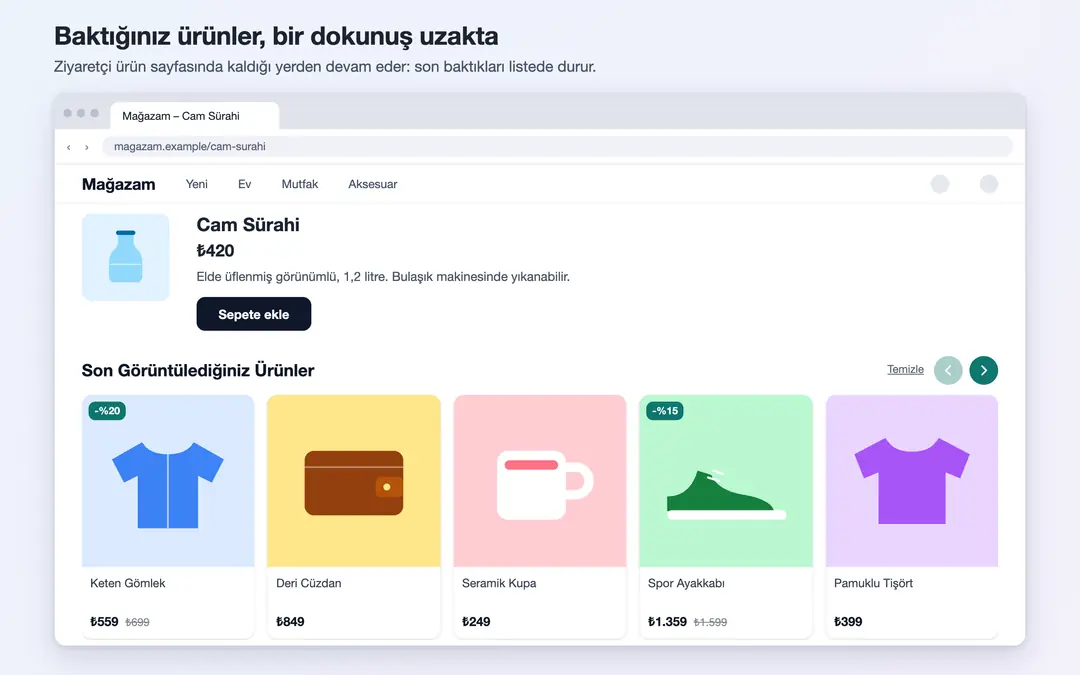Viewport: 1080px width, 675px height.
Task: Click the ₺559 price
Action: tap(104, 622)
